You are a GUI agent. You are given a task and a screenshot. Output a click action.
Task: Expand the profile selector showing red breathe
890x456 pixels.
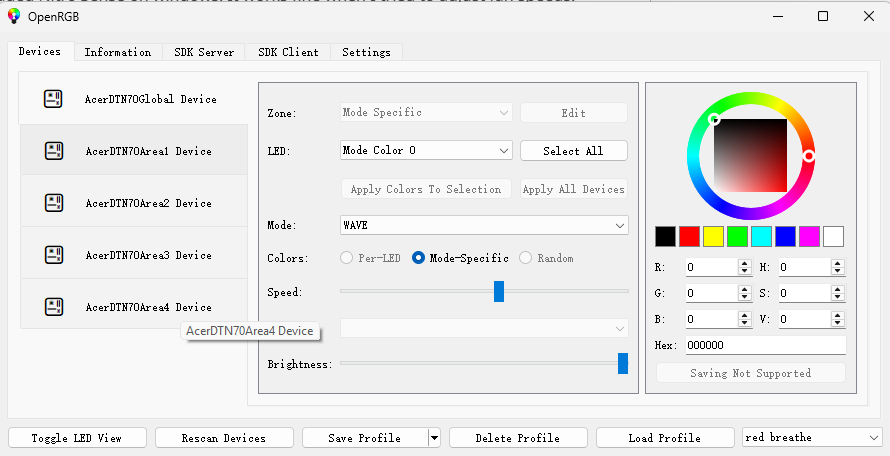tap(812, 437)
